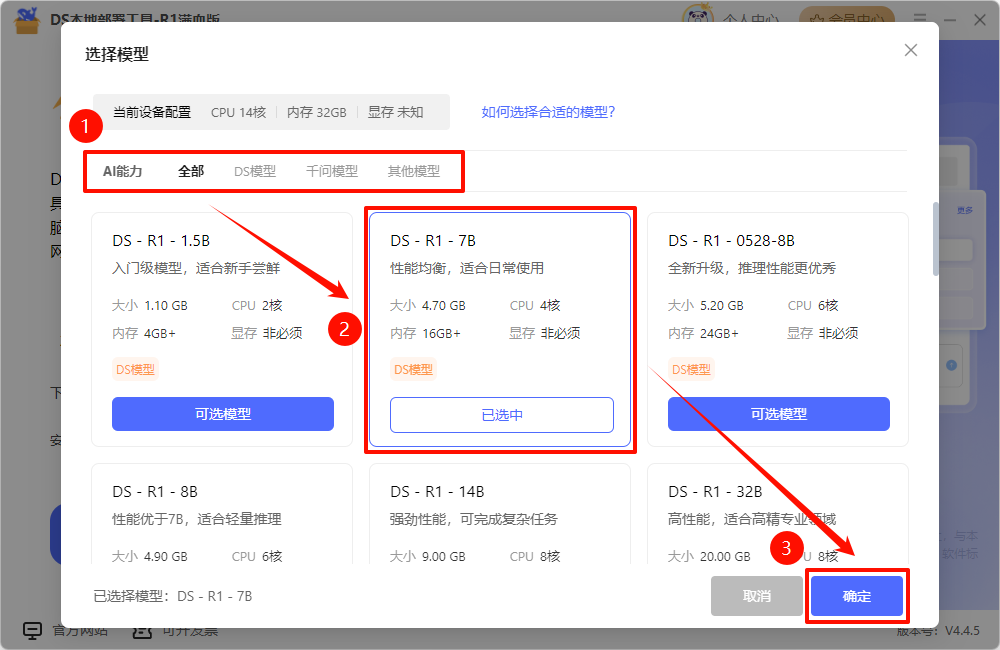Click 已选中 button on DS - R1 - 7B
This screenshot has width=1000, height=650.
coord(501,415)
